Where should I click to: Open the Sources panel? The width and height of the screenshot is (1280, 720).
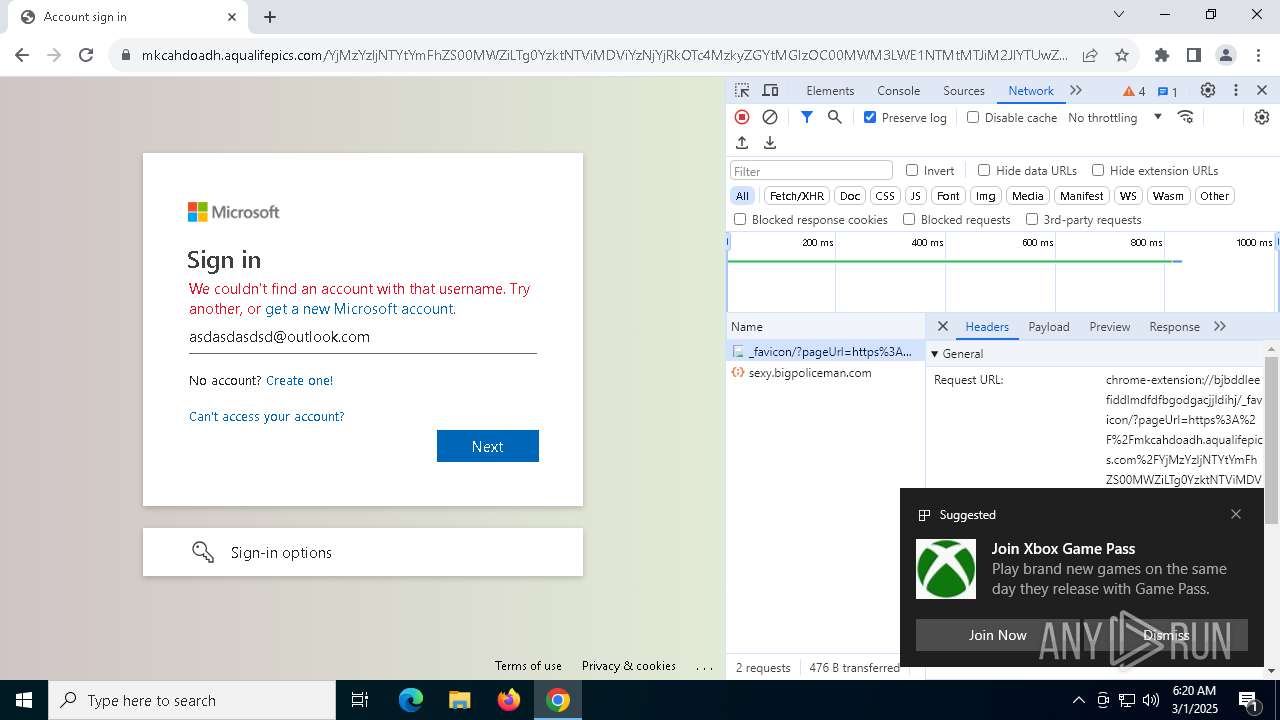(964, 90)
